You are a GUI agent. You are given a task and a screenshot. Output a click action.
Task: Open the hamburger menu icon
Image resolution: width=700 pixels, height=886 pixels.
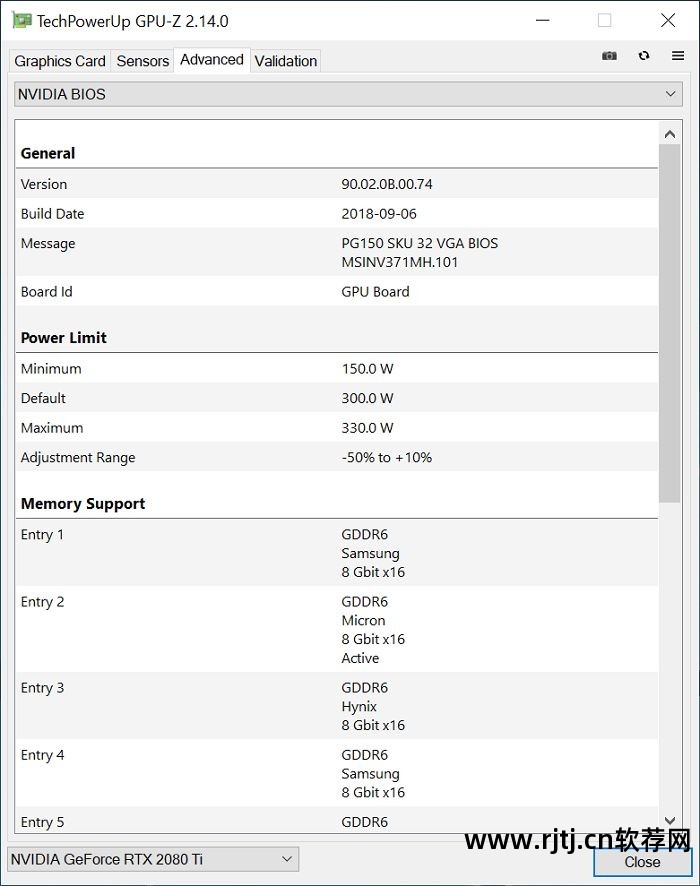click(x=678, y=55)
